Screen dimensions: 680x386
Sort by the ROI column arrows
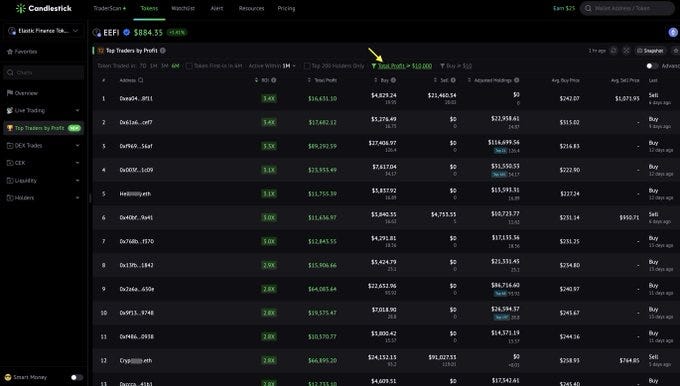[x=256, y=80]
